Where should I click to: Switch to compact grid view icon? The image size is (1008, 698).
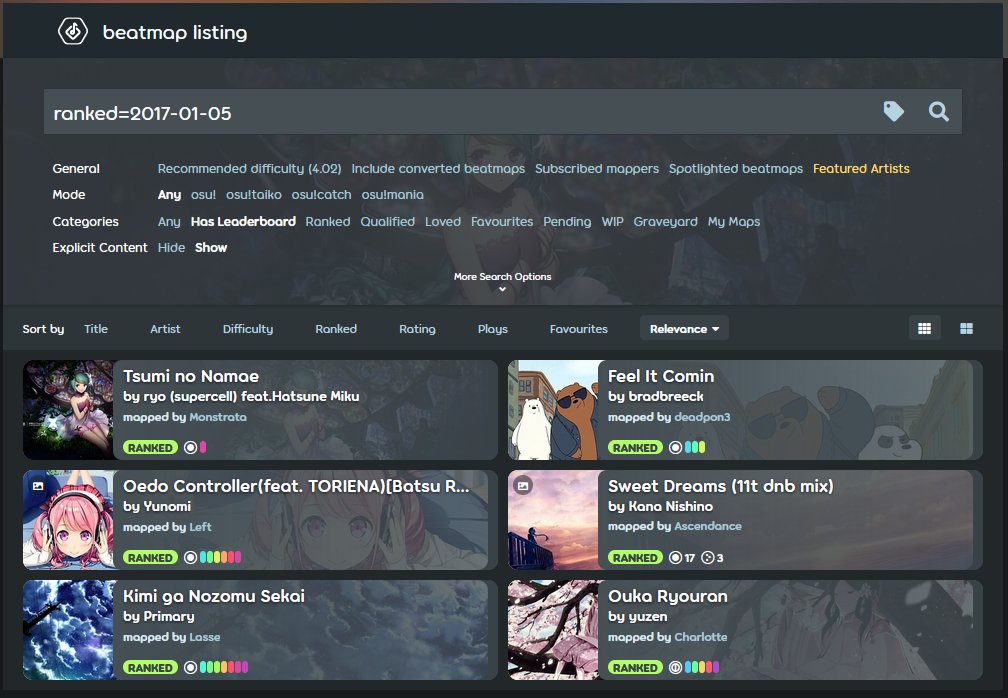coord(924,328)
